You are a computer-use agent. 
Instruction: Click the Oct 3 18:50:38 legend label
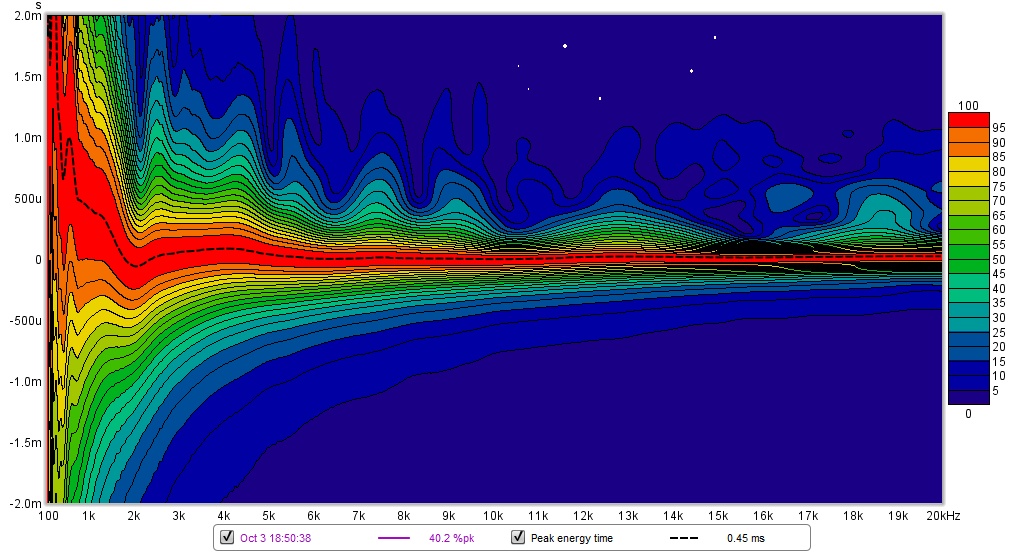(275, 538)
